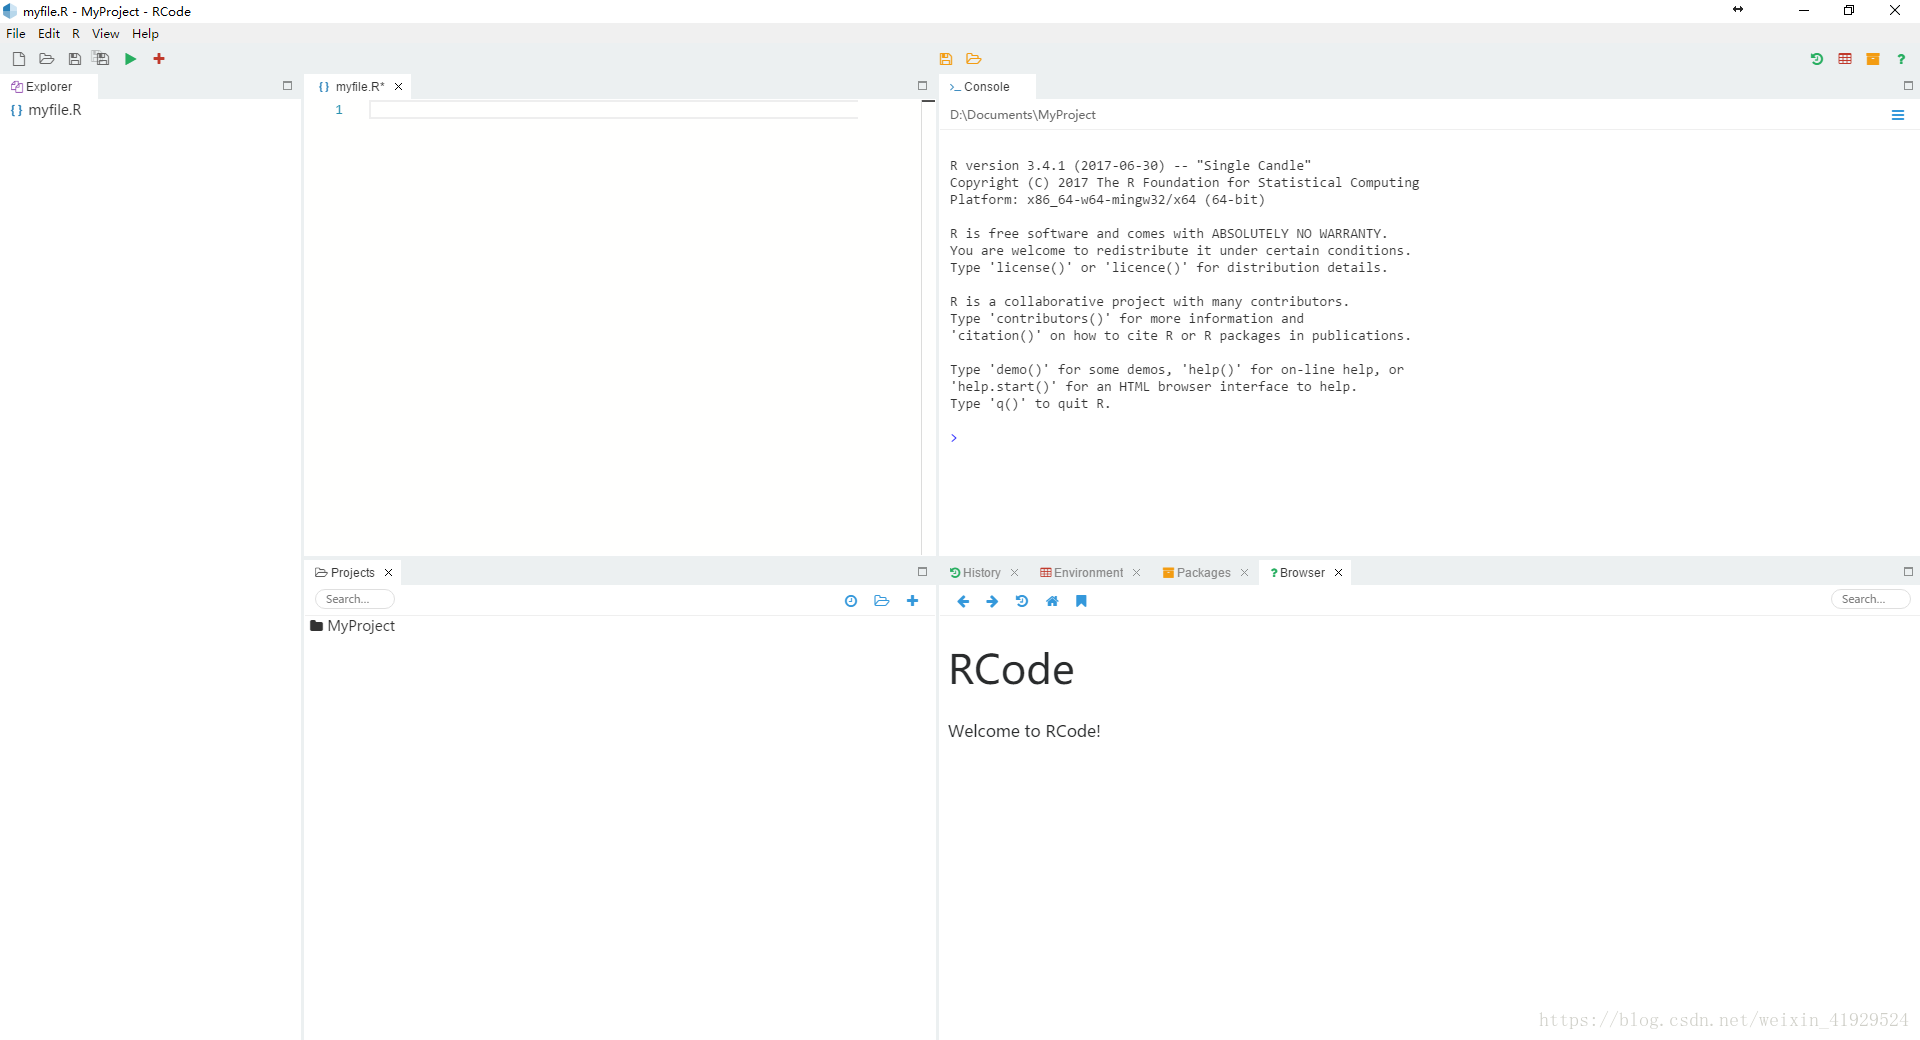Click the orange open folder icon
This screenshot has width=1920, height=1040.
(974, 59)
